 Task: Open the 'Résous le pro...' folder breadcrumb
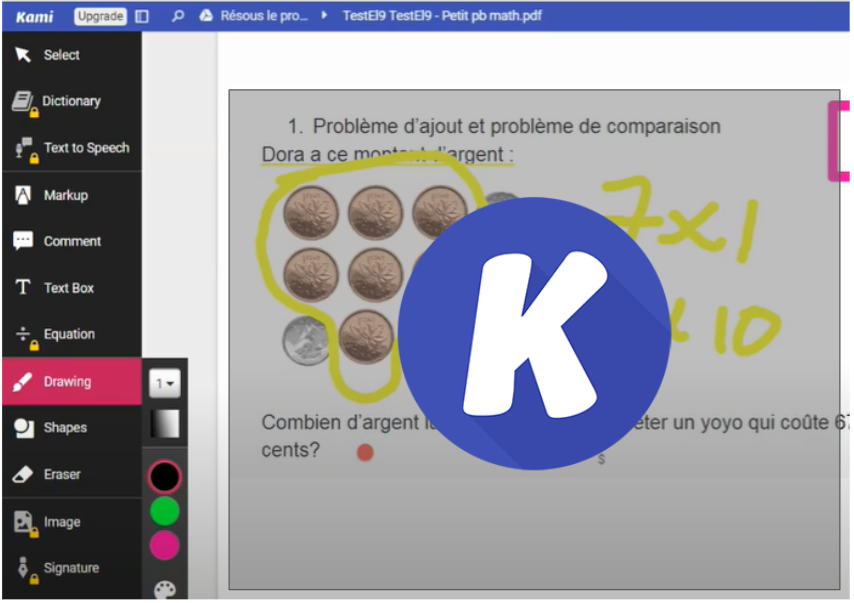pos(264,16)
